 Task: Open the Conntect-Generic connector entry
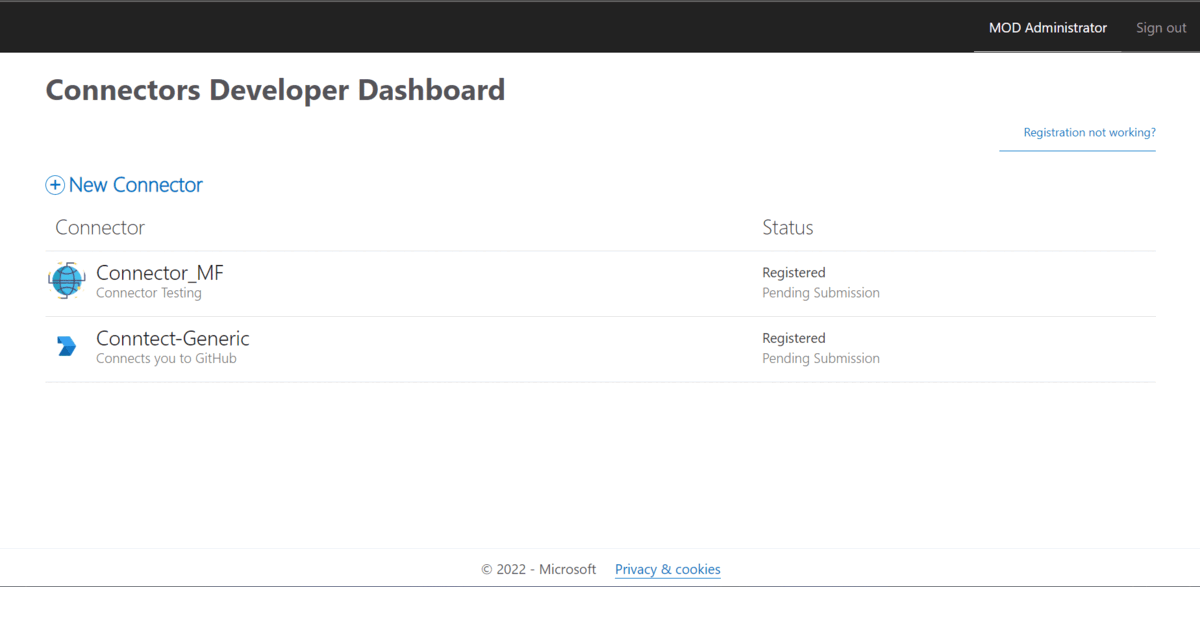click(172, 339)
